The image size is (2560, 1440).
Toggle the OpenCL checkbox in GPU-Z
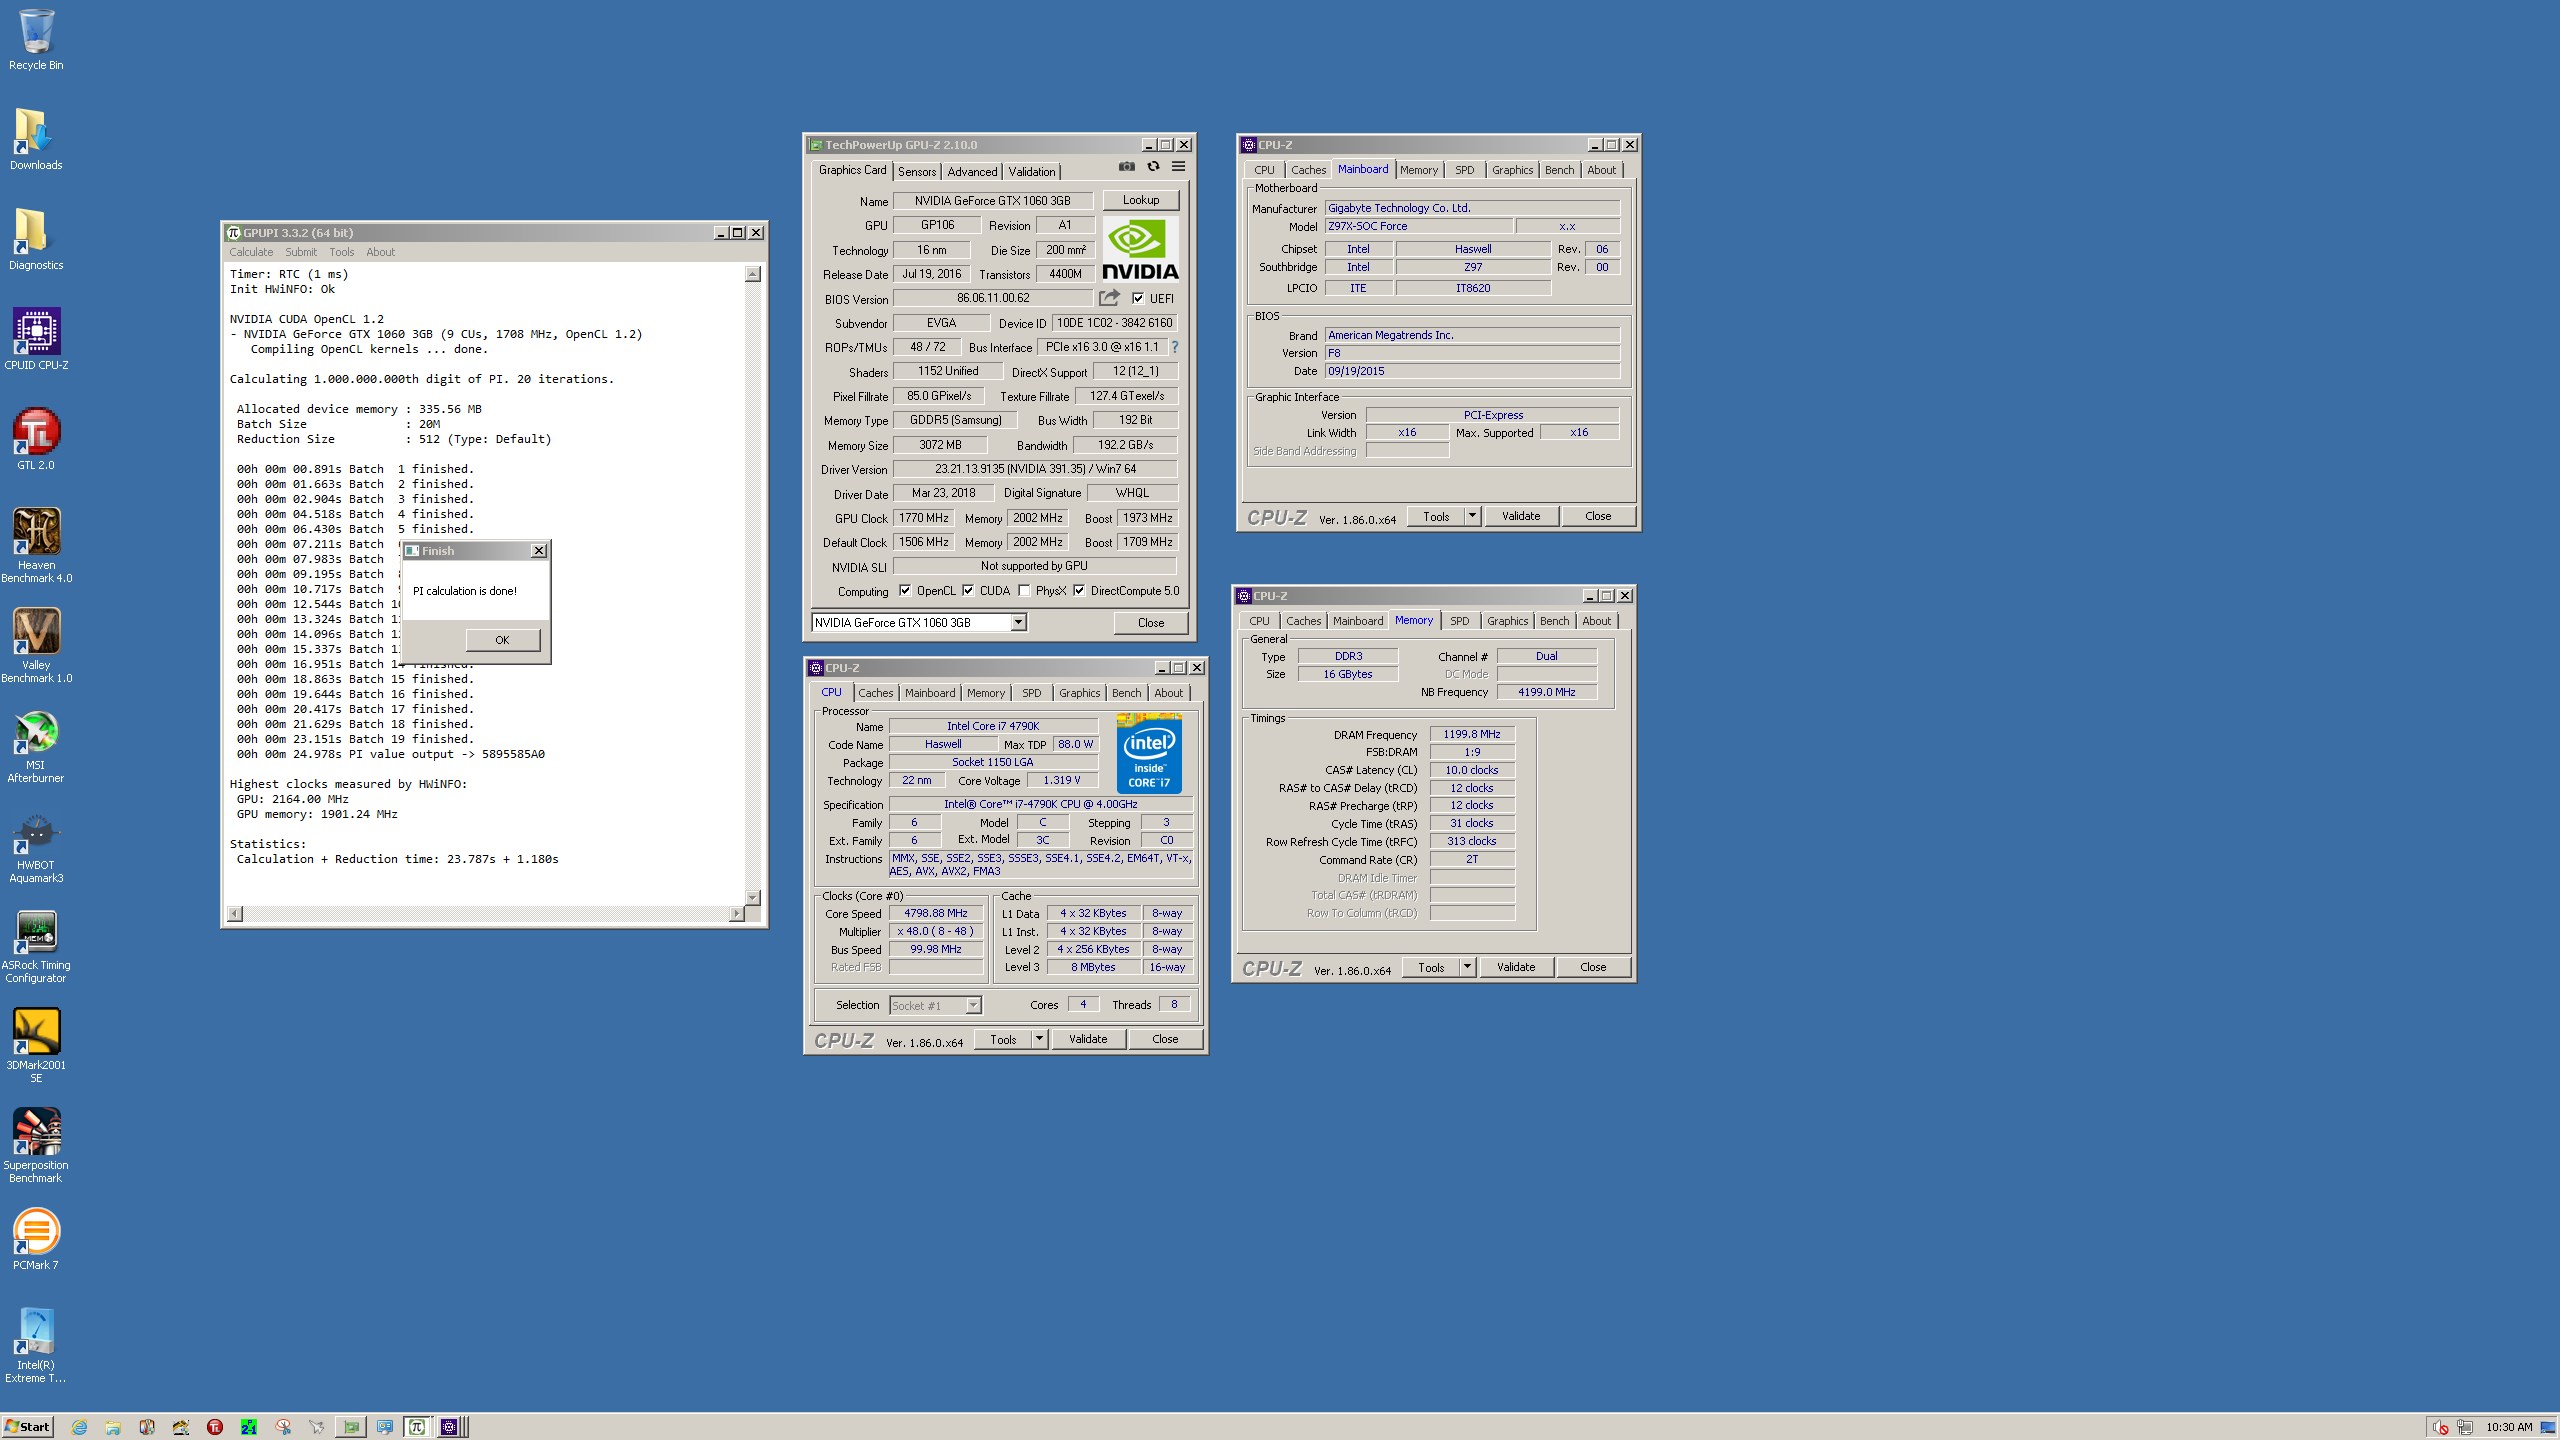[x=905, y=591]
